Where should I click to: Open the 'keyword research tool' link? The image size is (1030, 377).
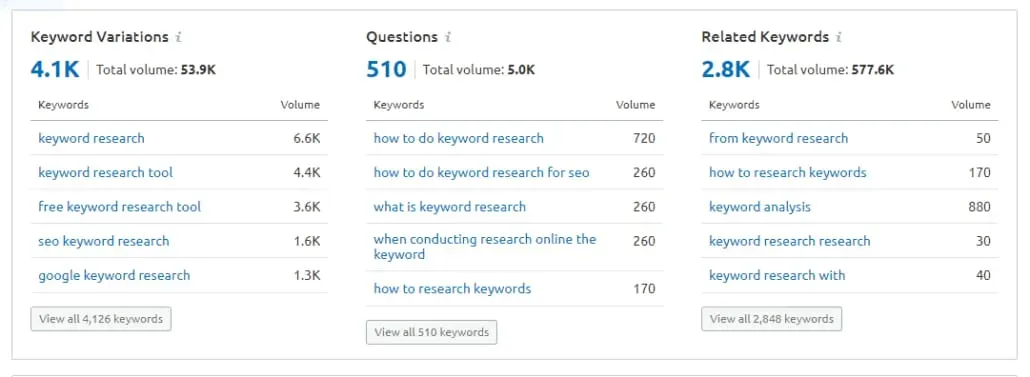106,173
